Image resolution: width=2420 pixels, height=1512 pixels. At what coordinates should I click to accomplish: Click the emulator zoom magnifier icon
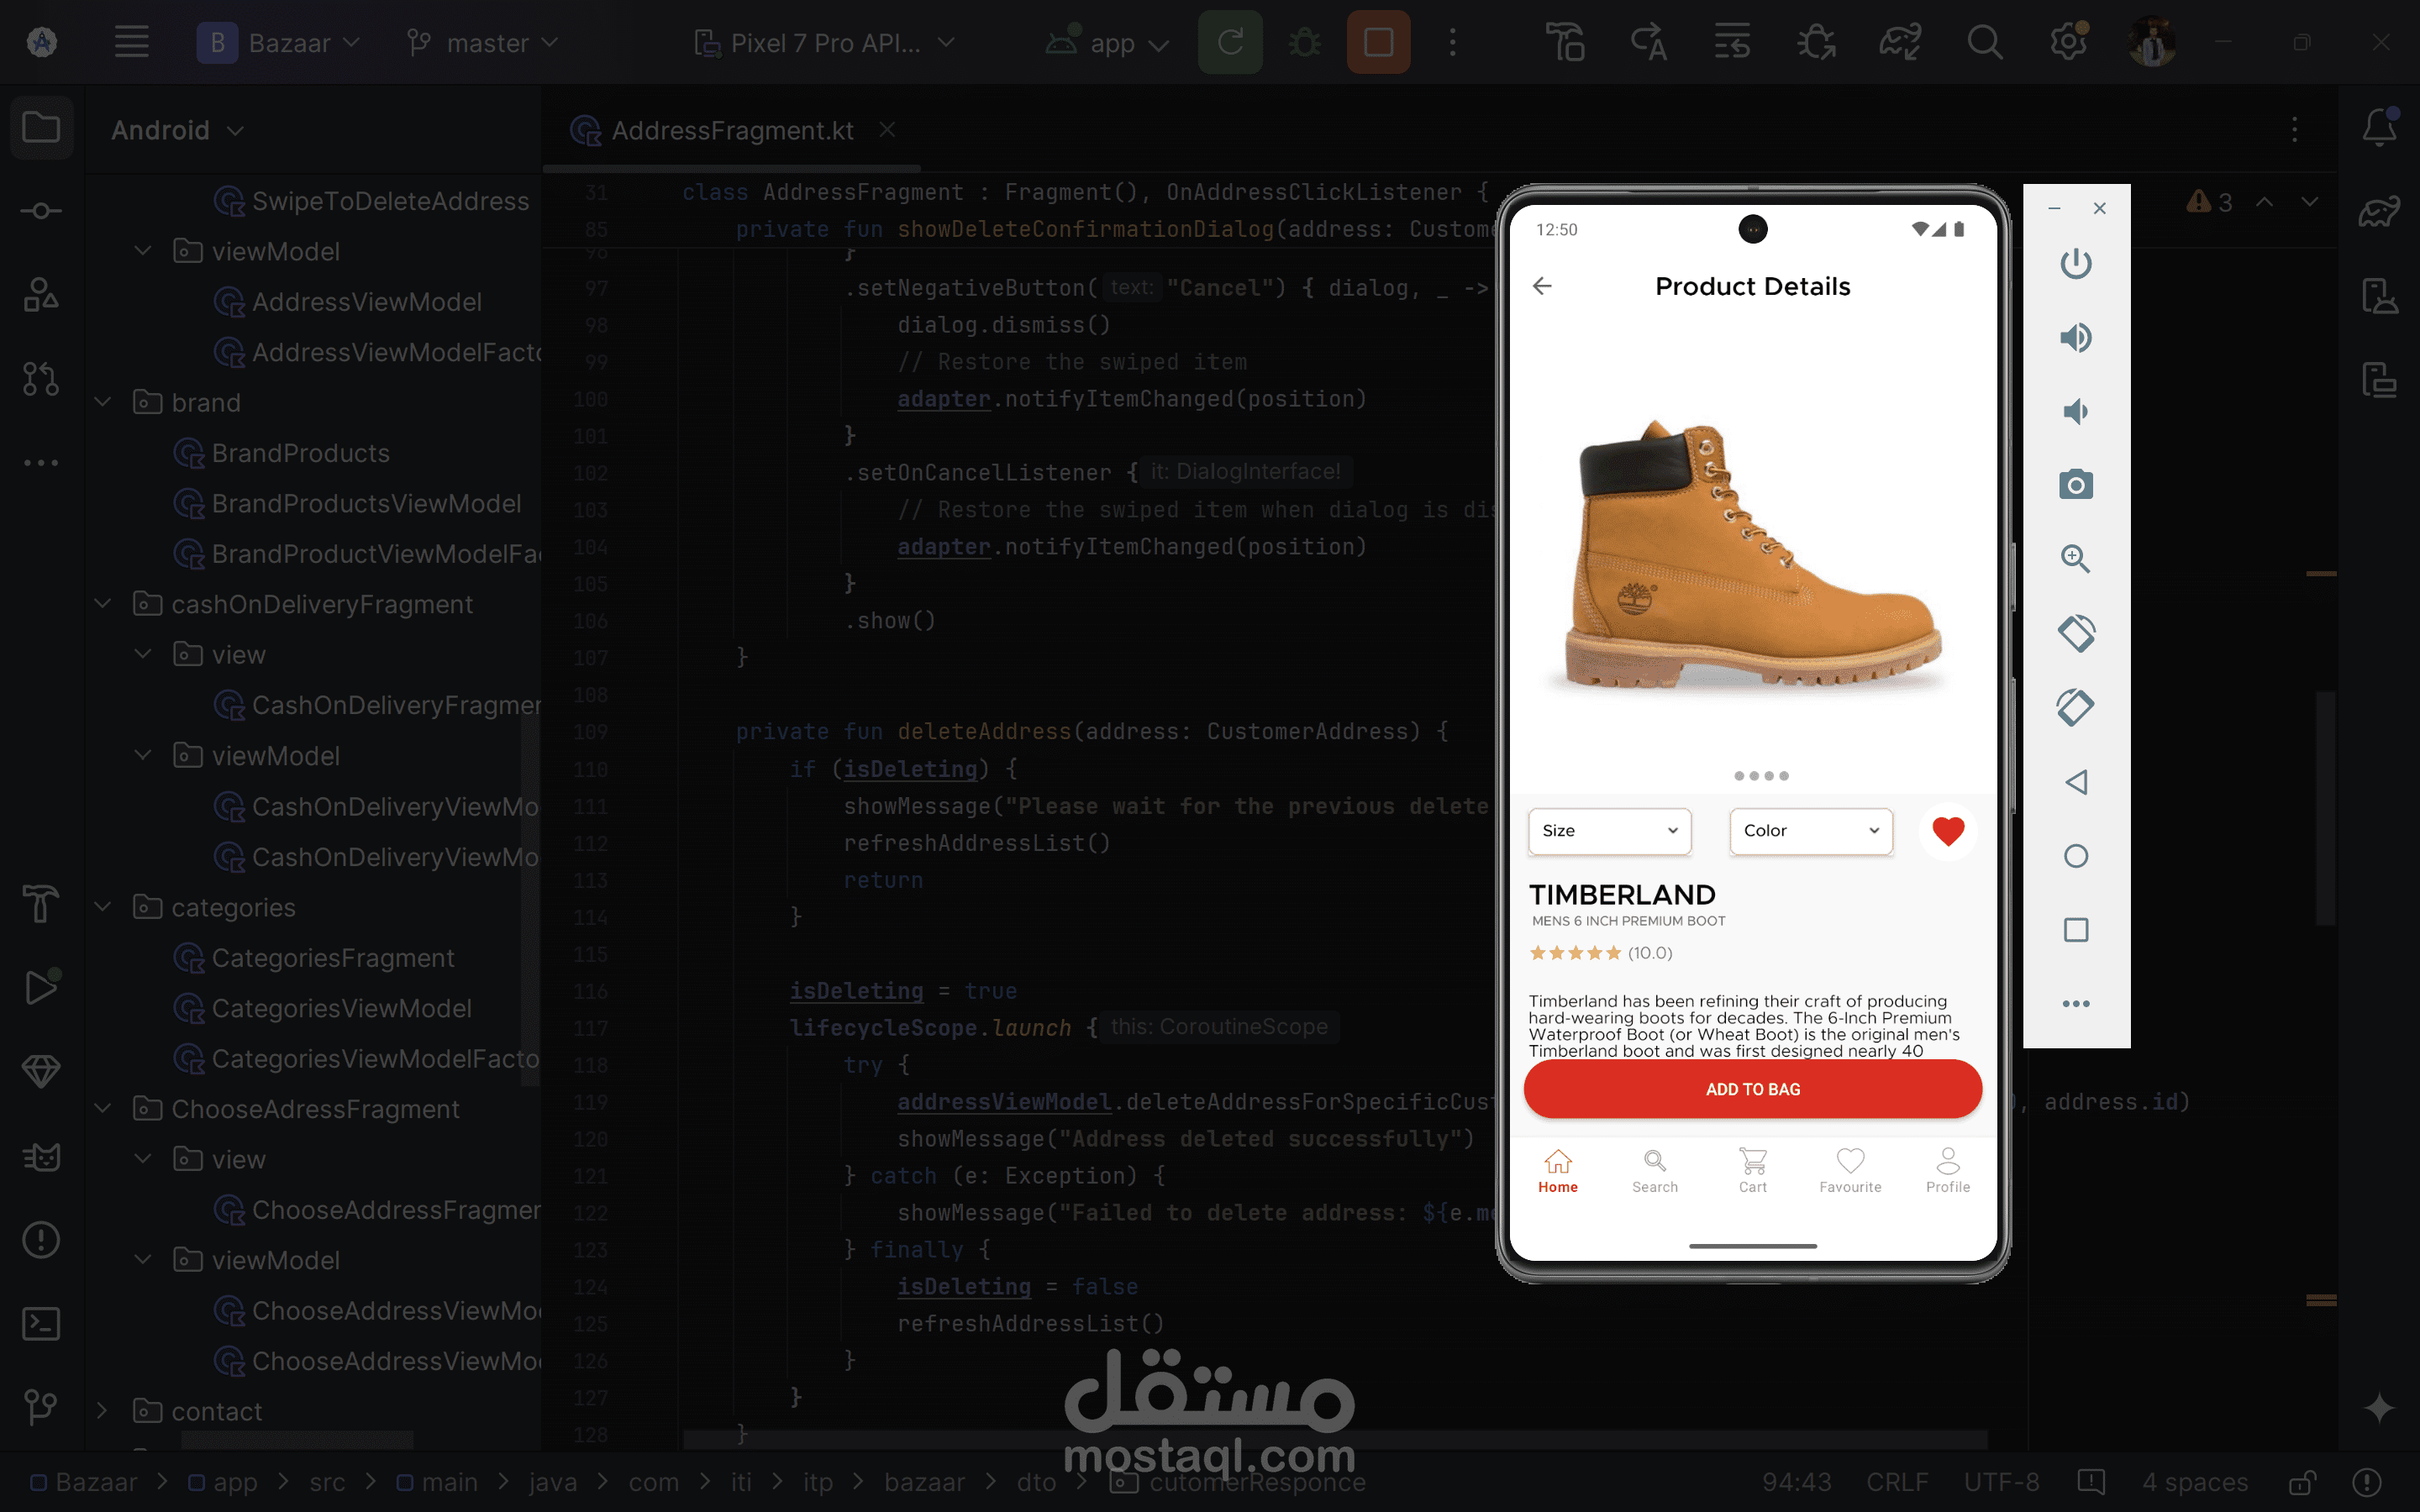tap(2075, 559)
